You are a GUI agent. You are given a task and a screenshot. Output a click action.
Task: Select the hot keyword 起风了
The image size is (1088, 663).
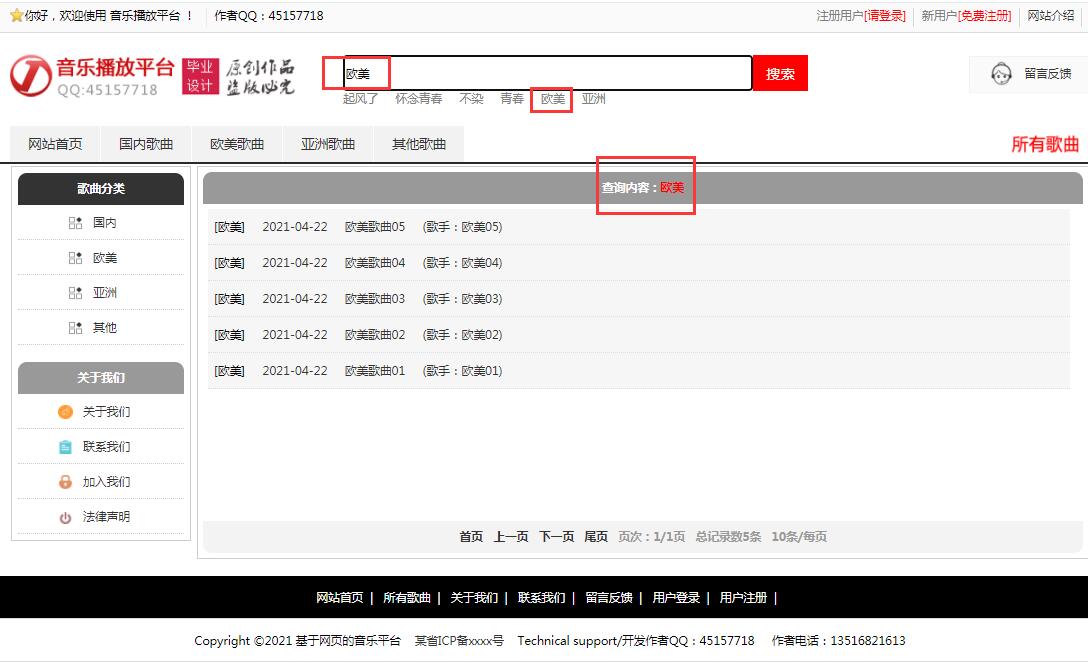360,98
